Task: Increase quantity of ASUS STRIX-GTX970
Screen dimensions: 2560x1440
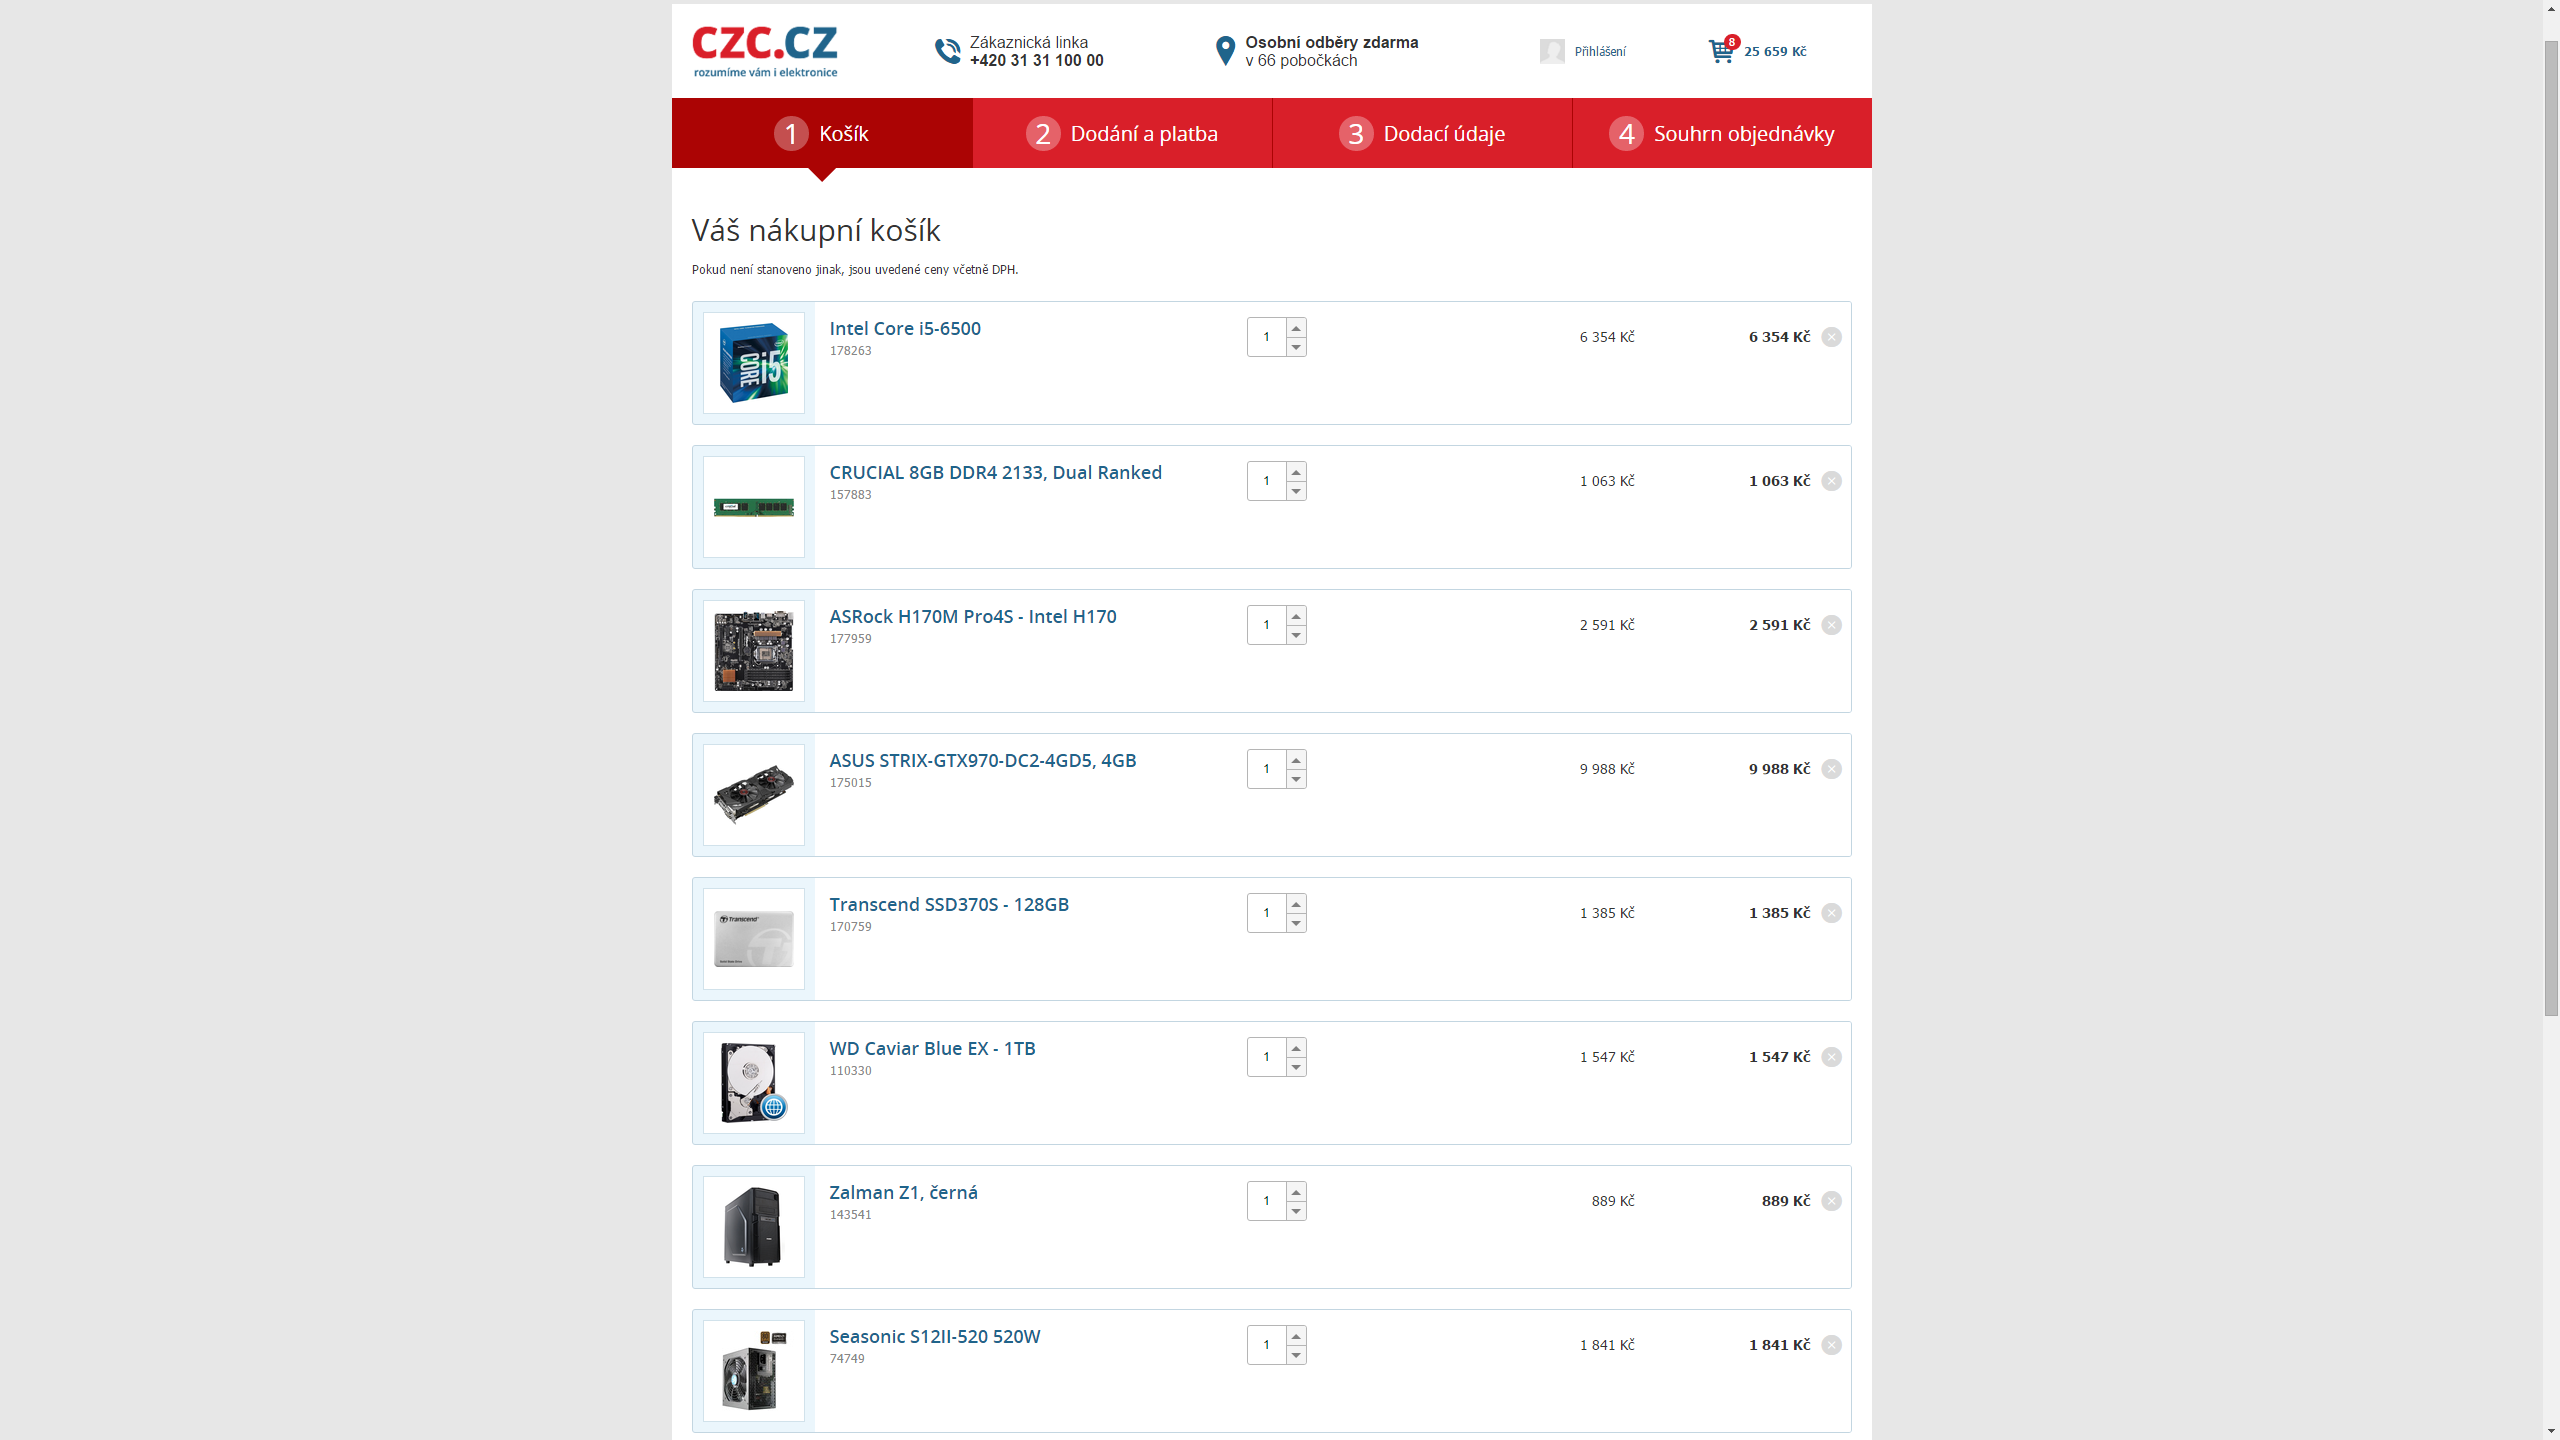Action: pos(1296,760)
